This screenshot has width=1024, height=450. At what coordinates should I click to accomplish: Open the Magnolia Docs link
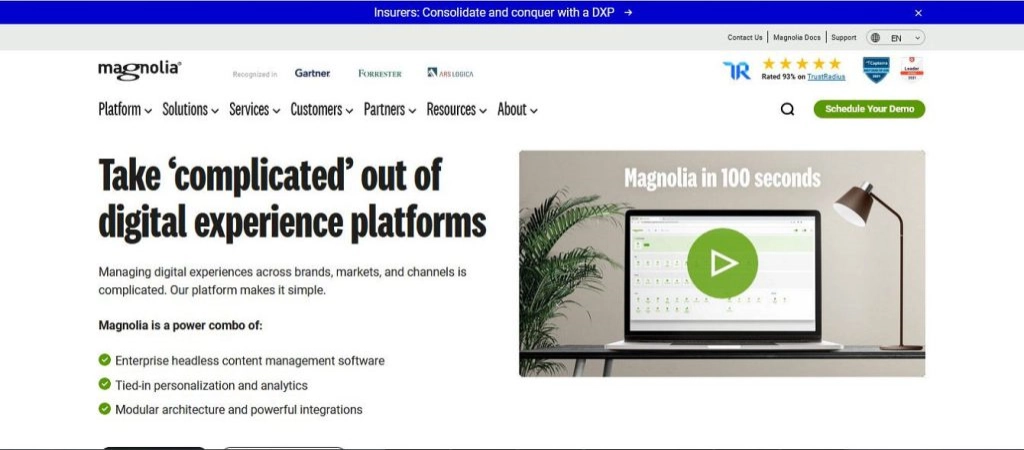pos(797,38)
